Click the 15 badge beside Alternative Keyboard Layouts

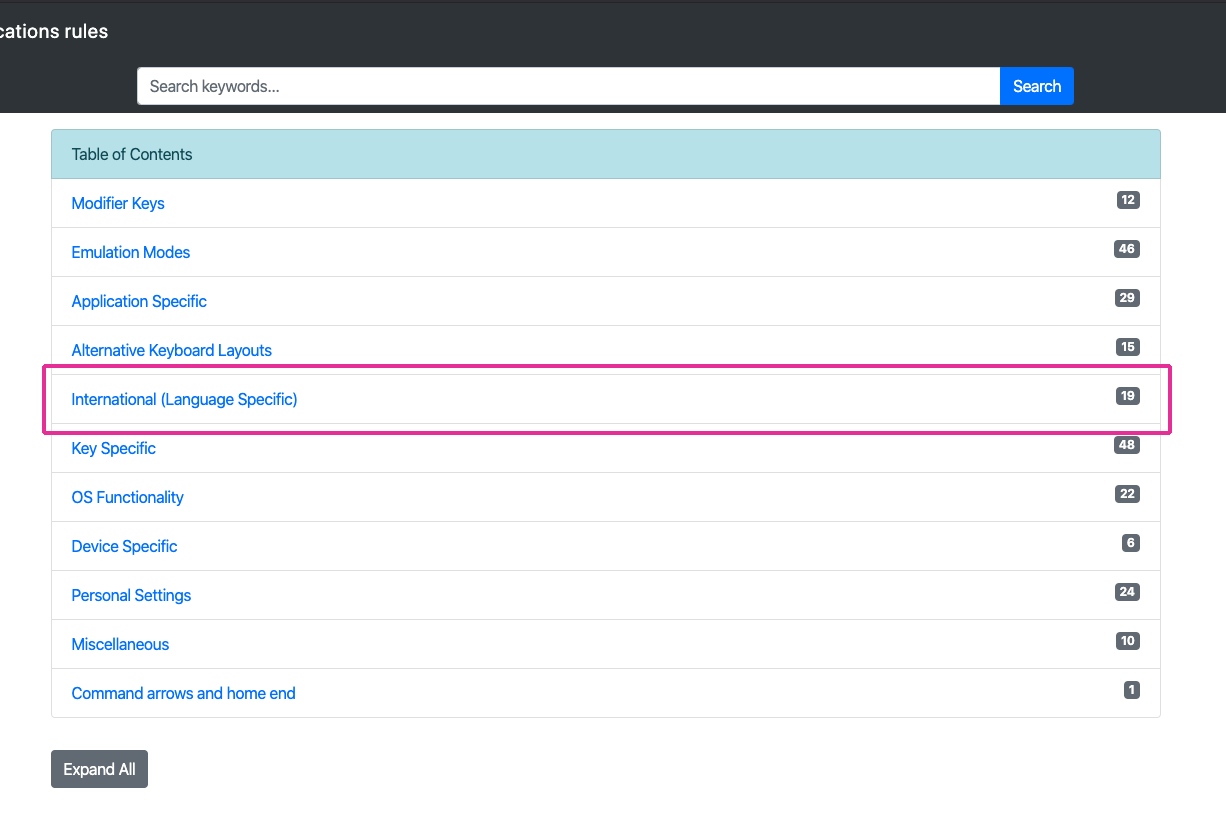tap(1128, 347)
